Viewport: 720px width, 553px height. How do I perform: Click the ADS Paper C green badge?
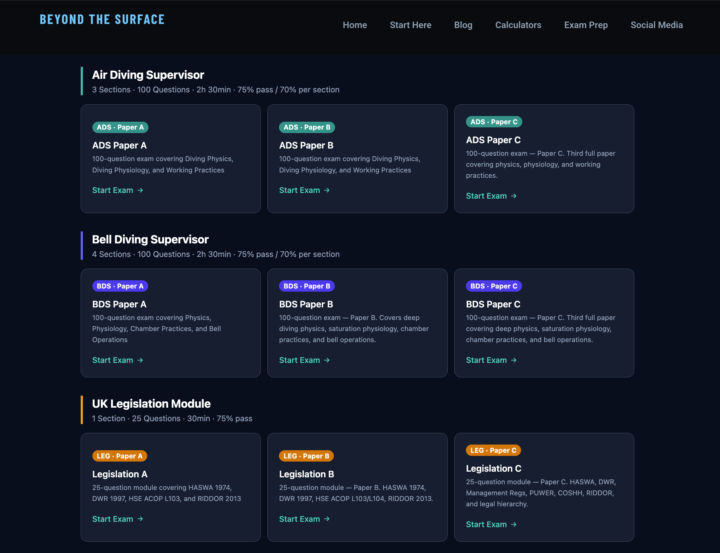coord(494,122)
